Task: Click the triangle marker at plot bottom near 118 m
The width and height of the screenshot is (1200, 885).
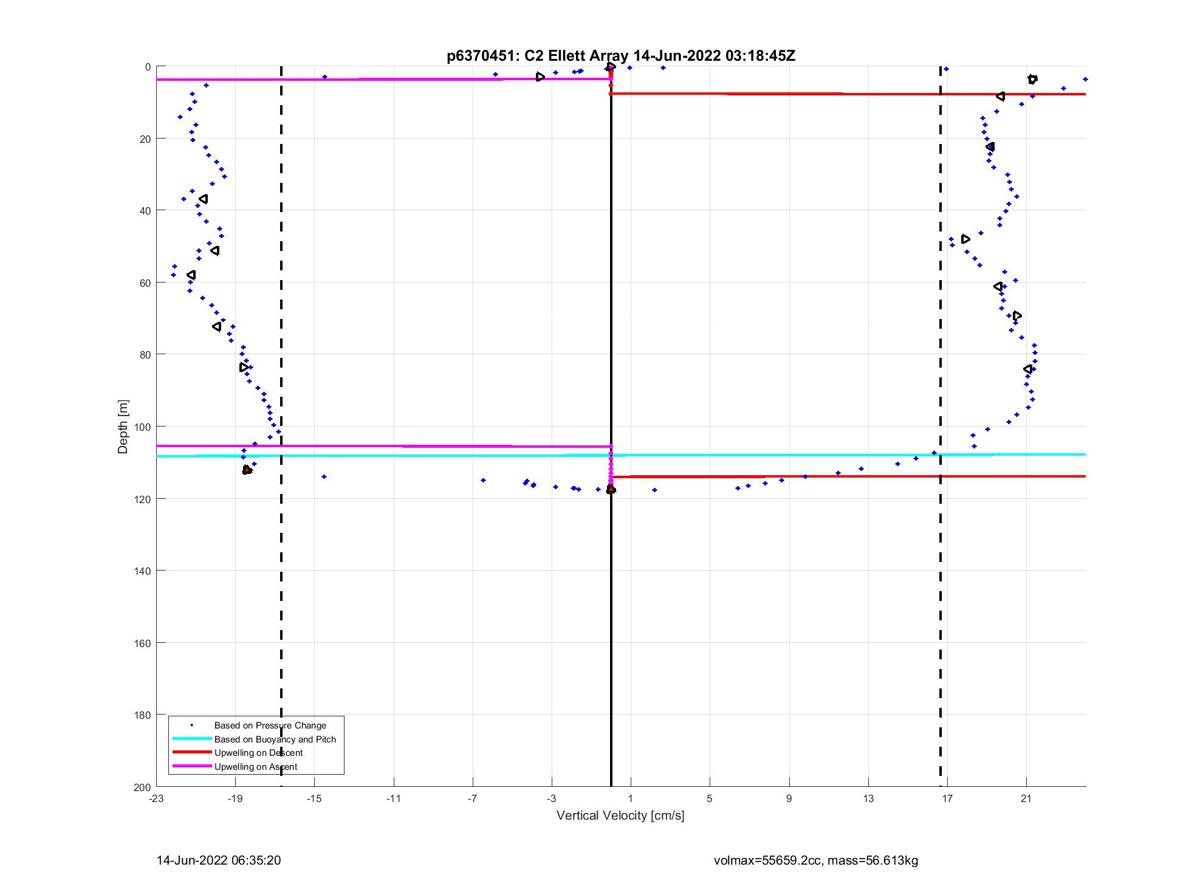Action: tap(611, 489)
